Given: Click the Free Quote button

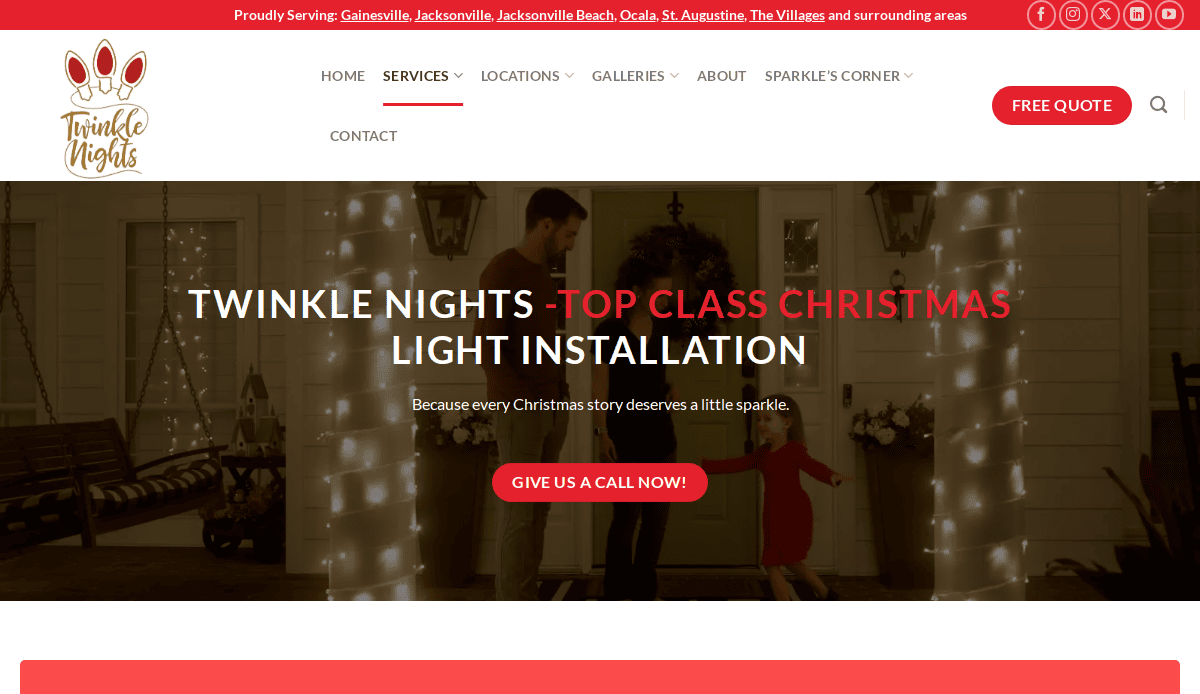Looking at the screenshot, I should (x=1062, y=105).
